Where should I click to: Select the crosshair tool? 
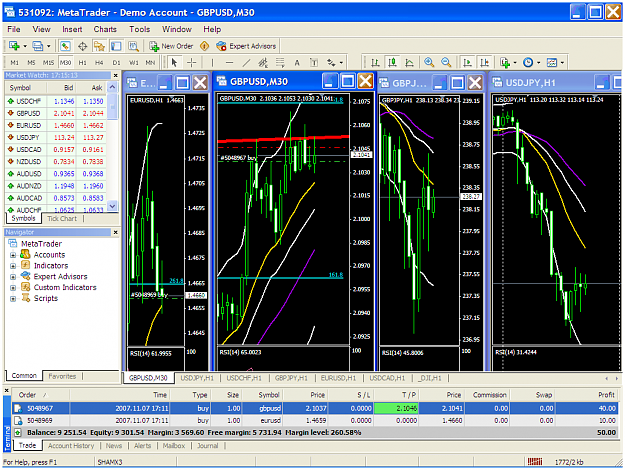(x=192, y=63)
